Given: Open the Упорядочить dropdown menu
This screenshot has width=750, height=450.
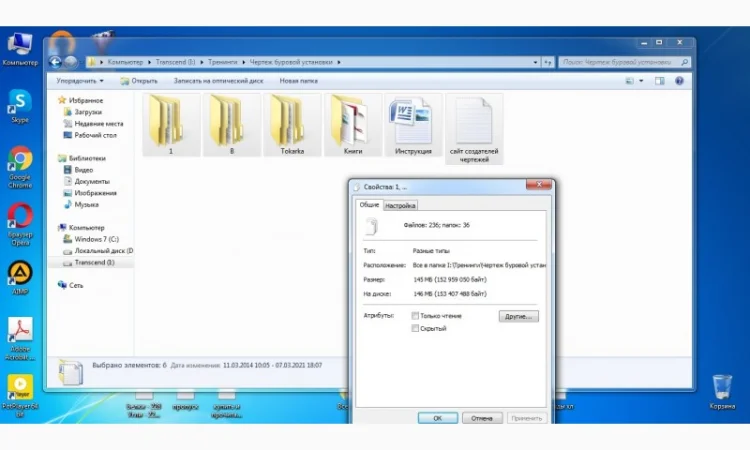Looking at the screenshot, I should [80, 80].
